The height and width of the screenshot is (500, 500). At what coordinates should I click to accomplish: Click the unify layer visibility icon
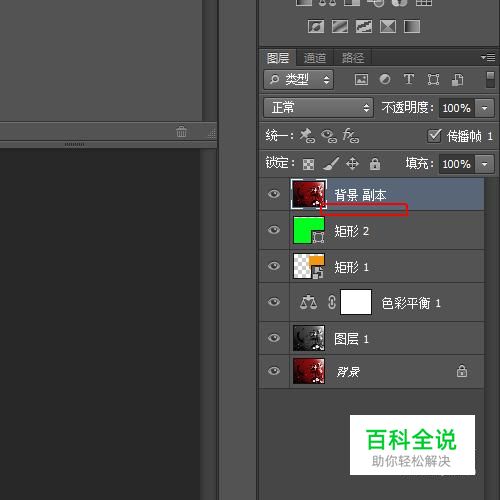coord(329,136)
